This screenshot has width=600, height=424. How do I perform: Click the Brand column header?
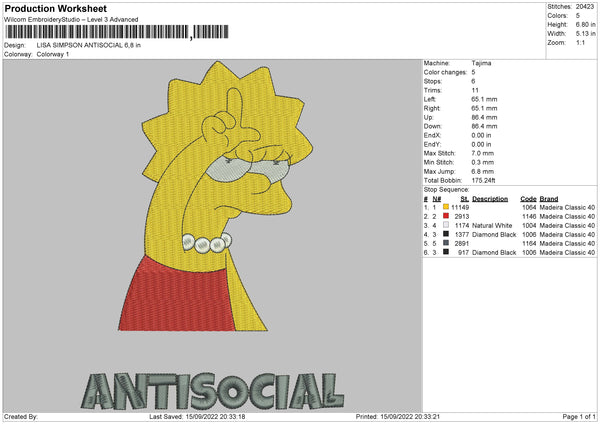point(549,199)
